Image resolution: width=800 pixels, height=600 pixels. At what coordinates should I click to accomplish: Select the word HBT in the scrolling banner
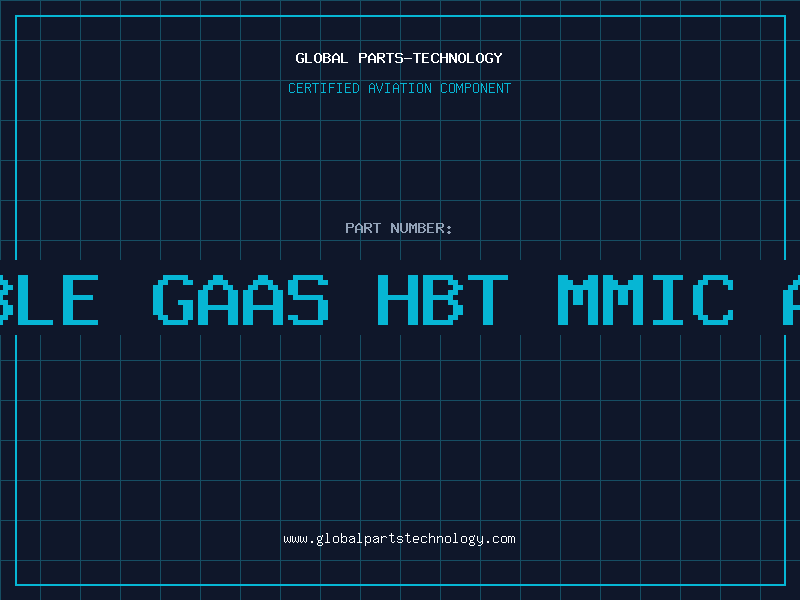[x=443, y=299]
